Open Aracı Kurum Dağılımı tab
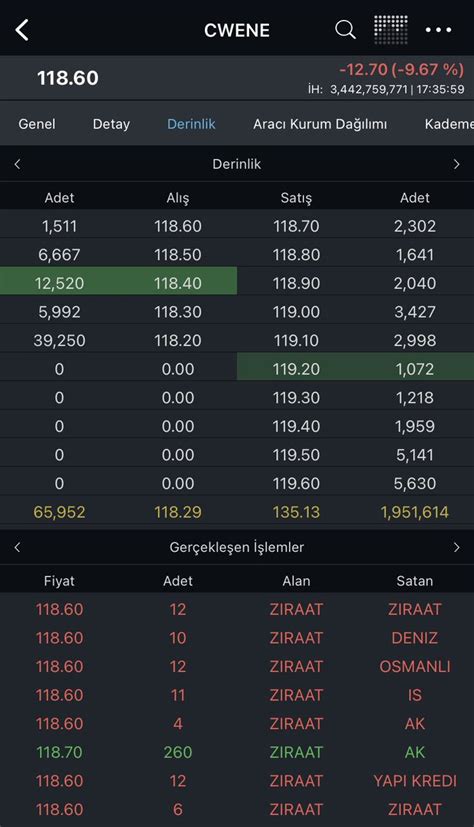The width and height of the screenshot is (474, 827). tap(320, 124)
